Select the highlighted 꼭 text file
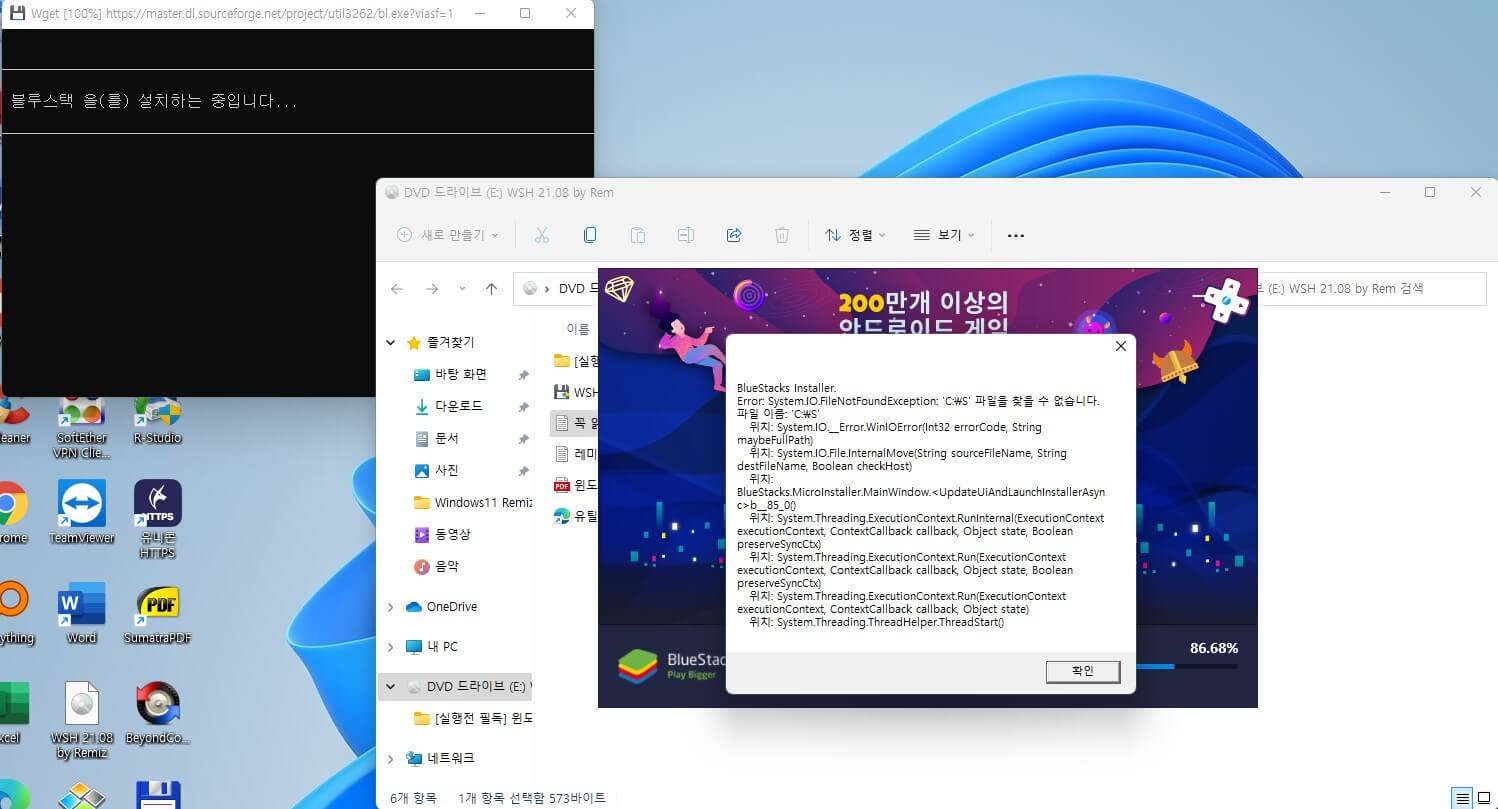The height and width of the screenshot is (809, 1498). [575, 423]
